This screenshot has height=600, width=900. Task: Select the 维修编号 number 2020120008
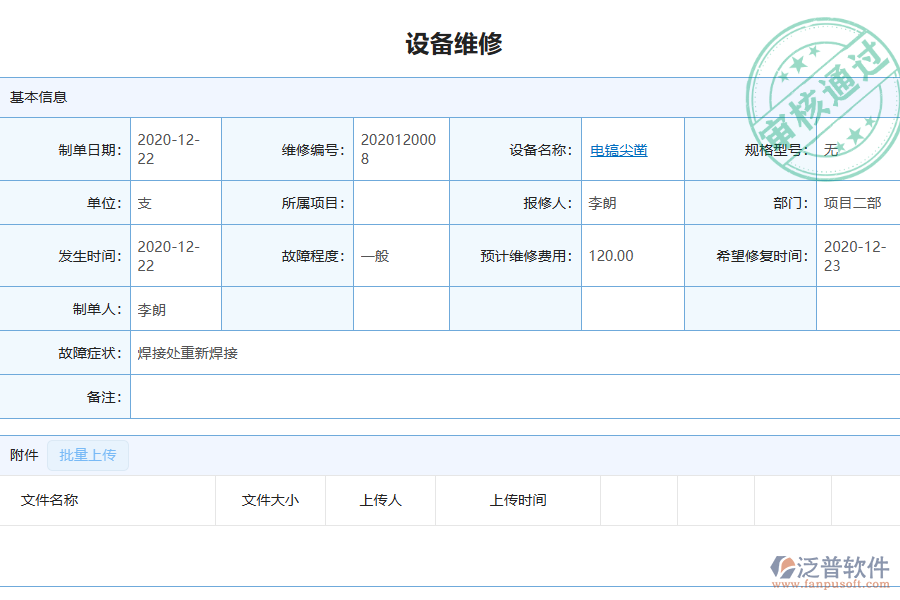tap(398, 149)
